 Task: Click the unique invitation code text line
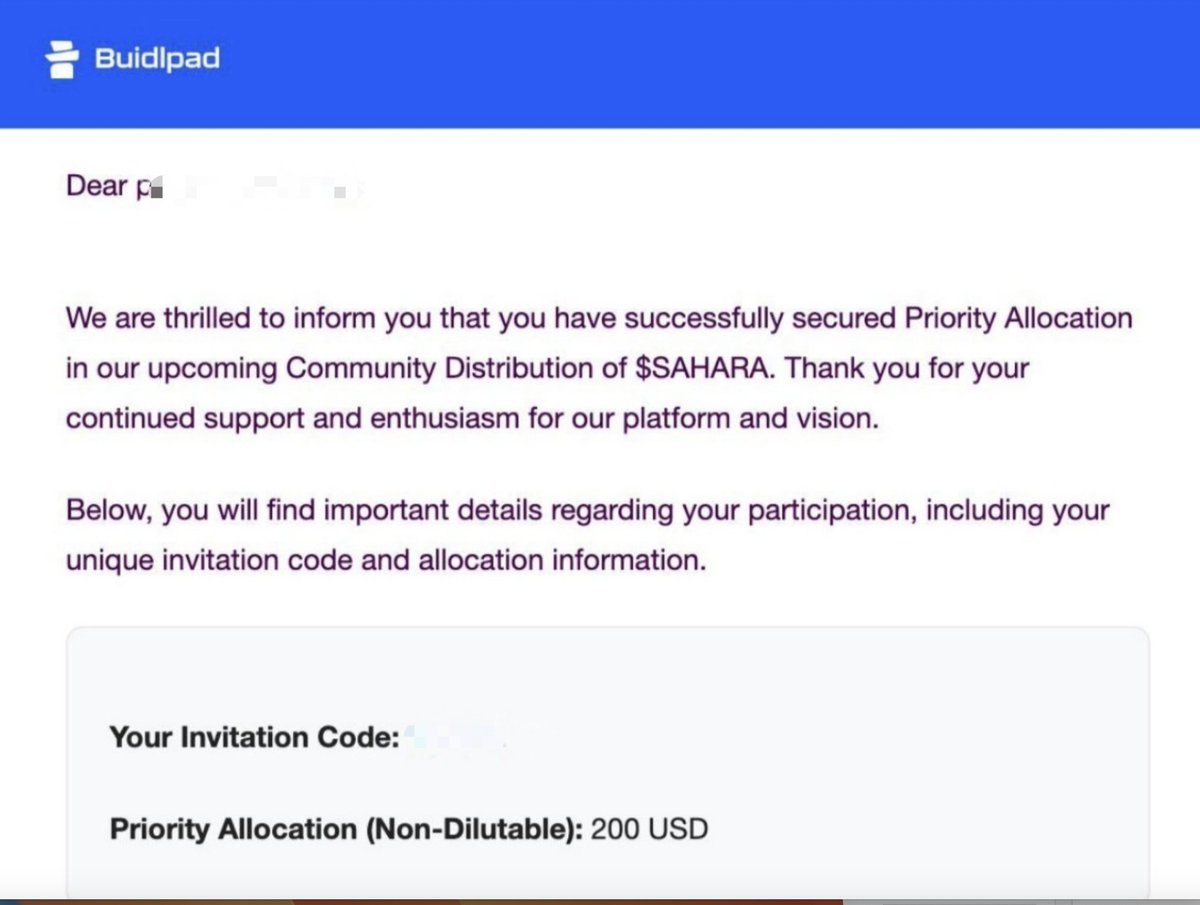point(386,560)
